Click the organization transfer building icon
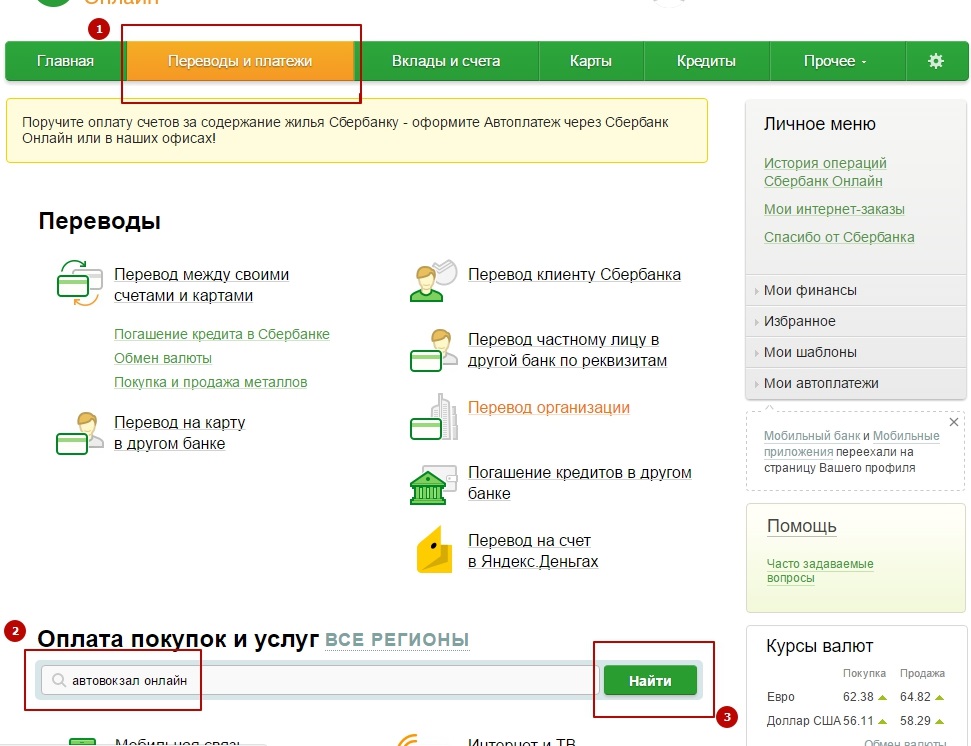Screen dimensions: 971x746 [x=434, y=417]
